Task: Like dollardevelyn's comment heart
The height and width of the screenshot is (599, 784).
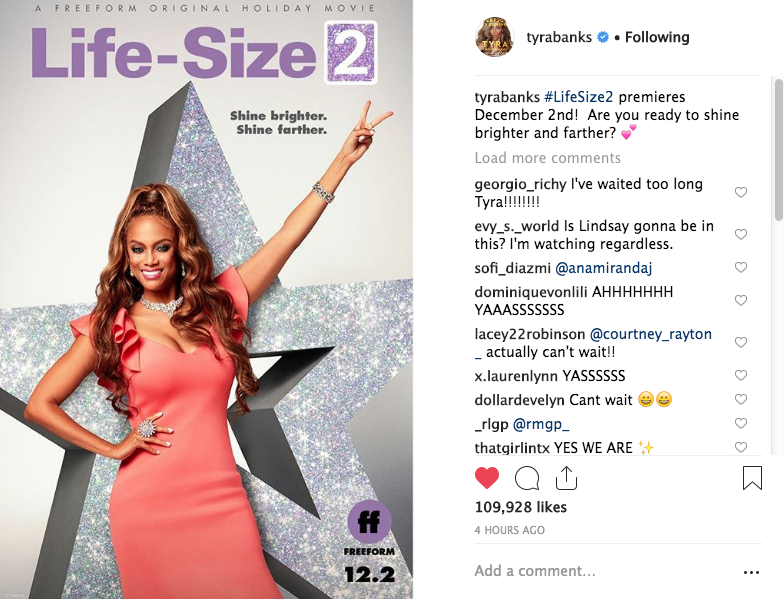Action: coord(740,400)
